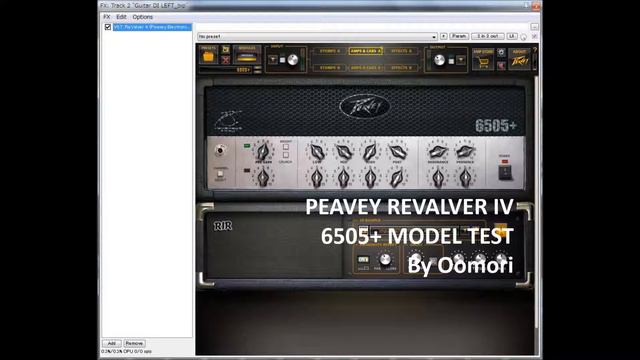Click the Input level knob
Image resolution: width=640 pixels, height=360 pixels.
pyautogui.click(x=293, y=60)
